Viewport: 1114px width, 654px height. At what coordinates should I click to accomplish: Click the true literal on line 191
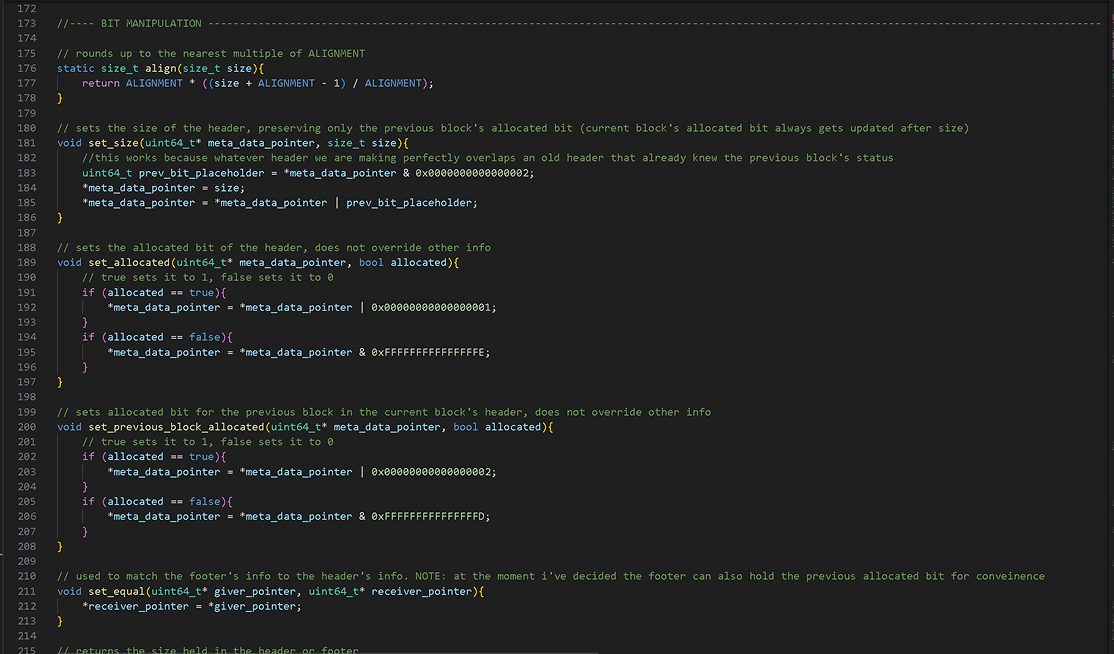201,292
